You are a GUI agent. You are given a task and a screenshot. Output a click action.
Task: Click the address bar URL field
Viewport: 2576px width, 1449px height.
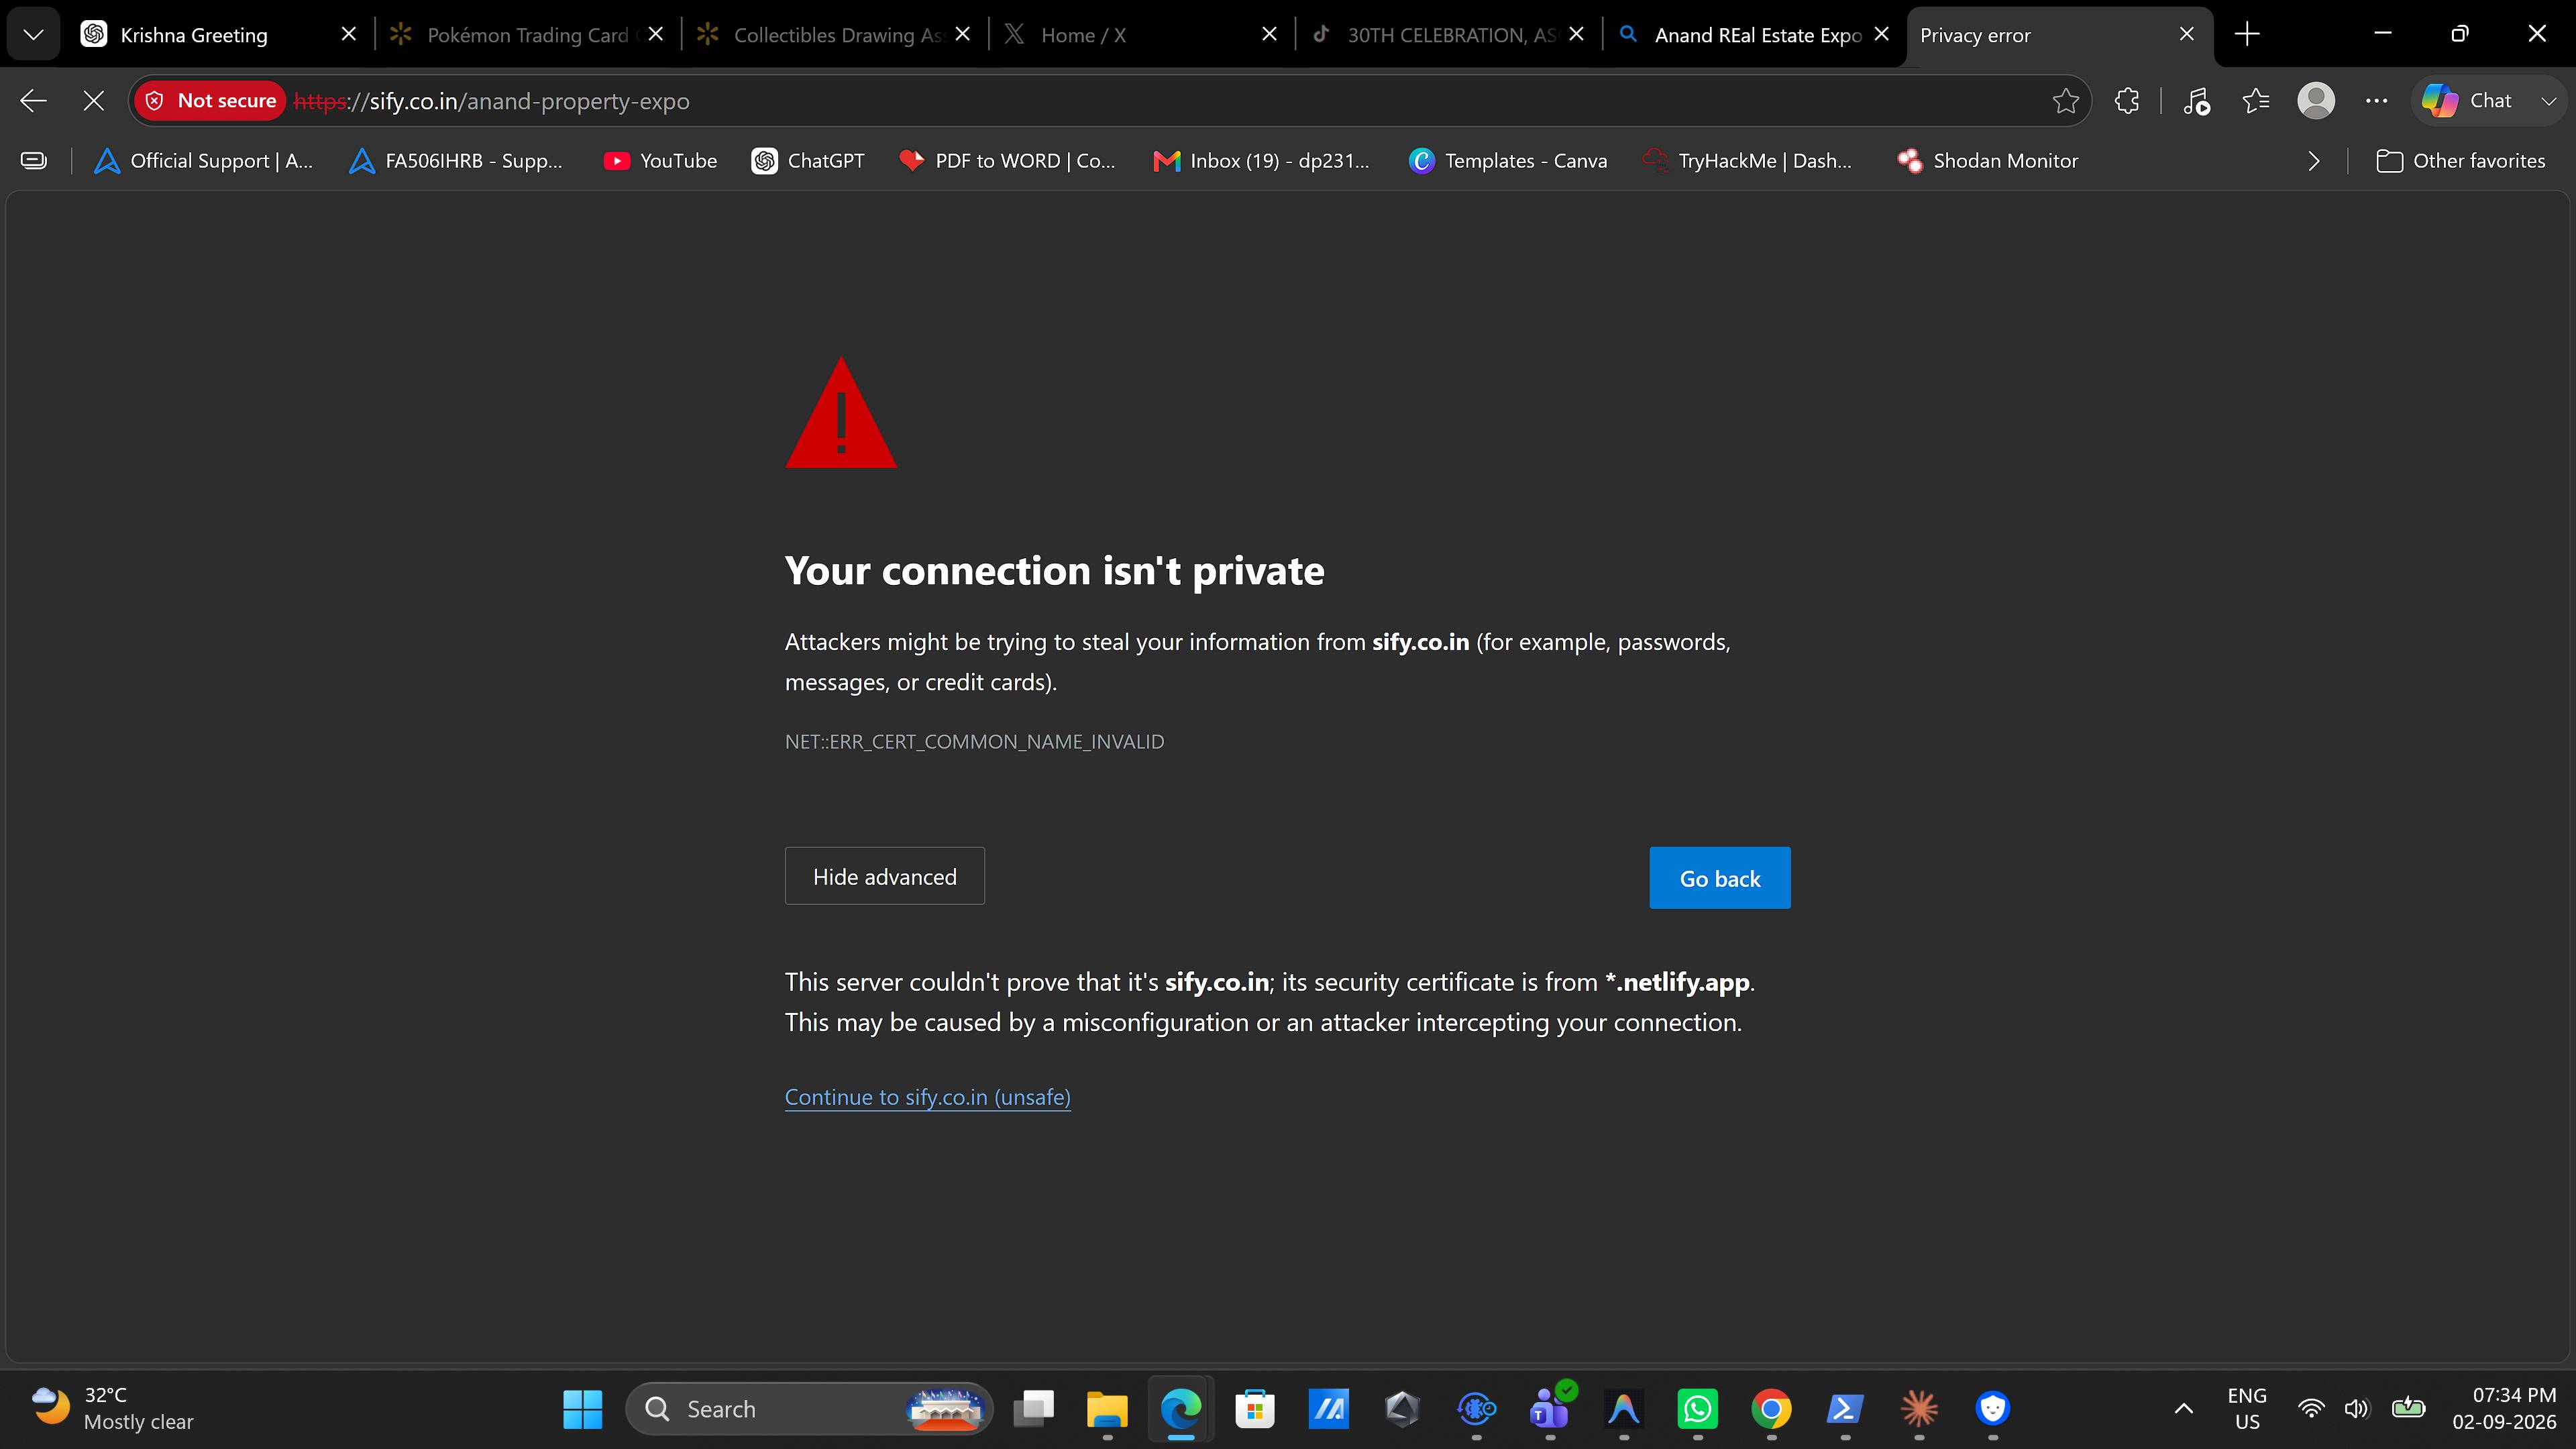point(1160,101)
